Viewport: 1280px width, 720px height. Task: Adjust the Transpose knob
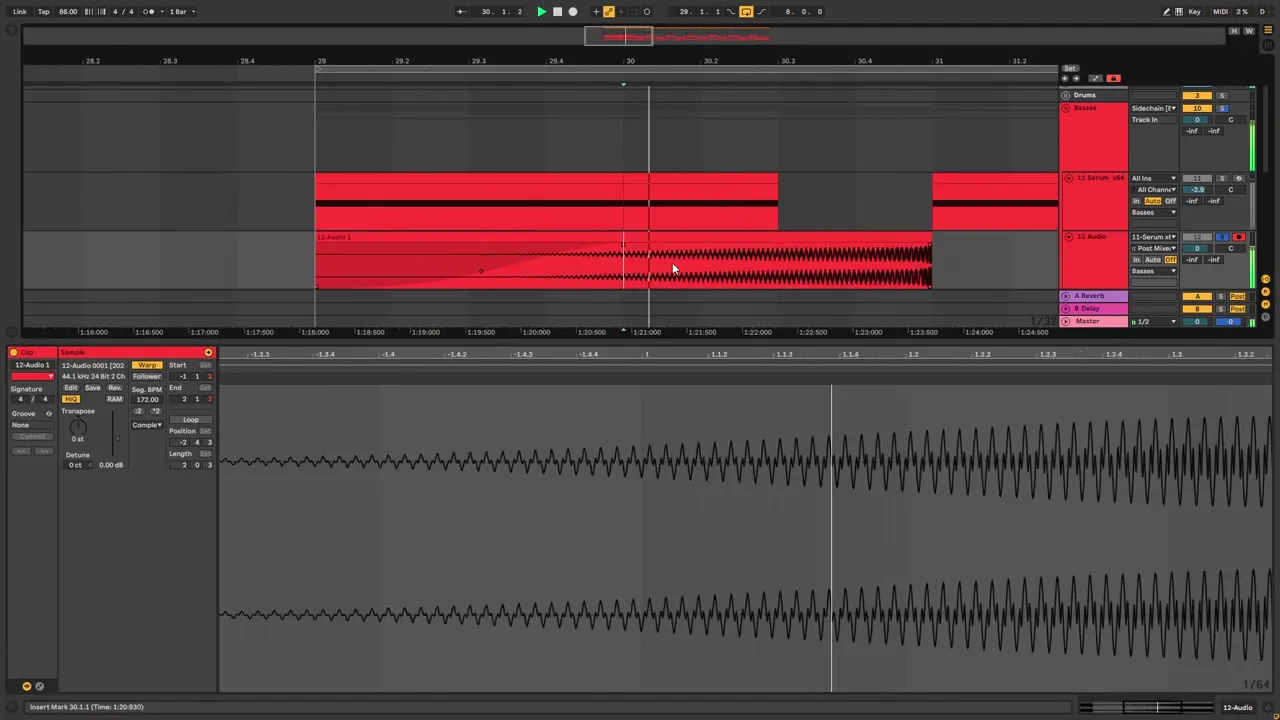78,427
